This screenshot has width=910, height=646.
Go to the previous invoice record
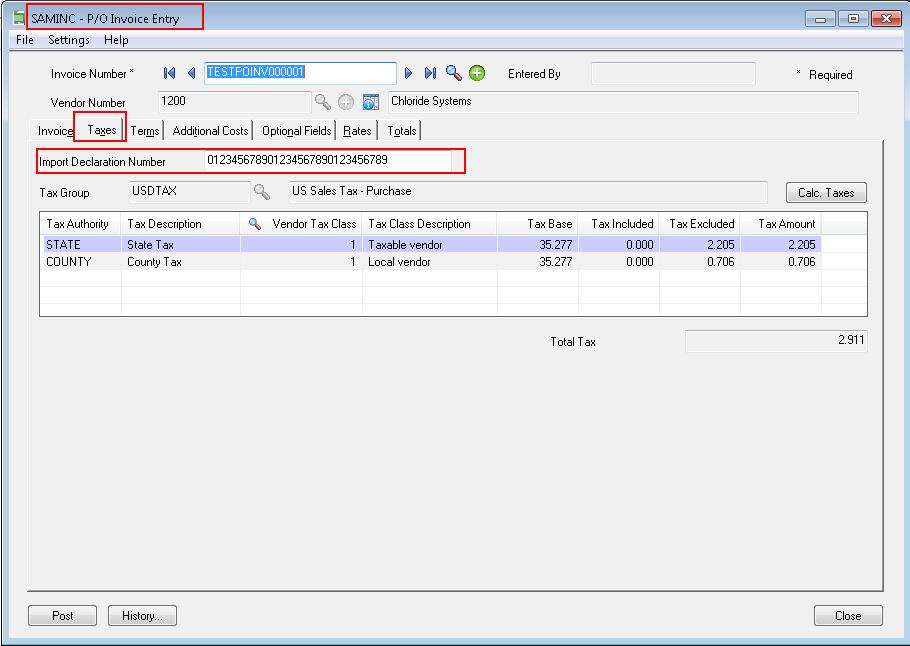pyautogui.click(x=191, y=73)
